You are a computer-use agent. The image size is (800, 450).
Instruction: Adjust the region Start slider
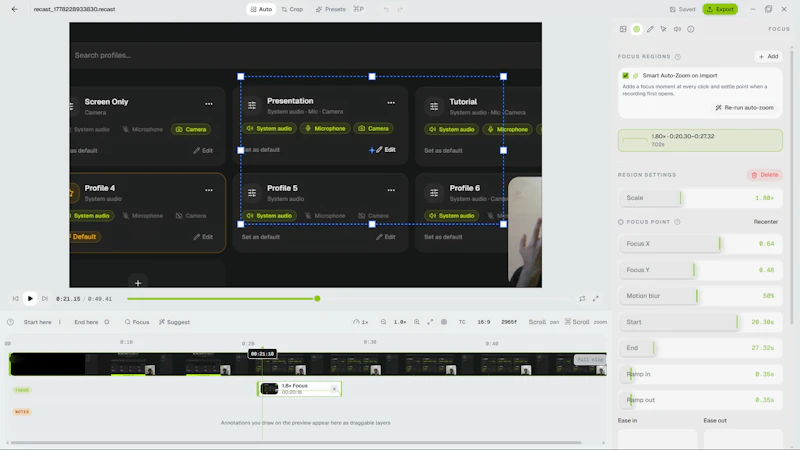pos(700,322)
